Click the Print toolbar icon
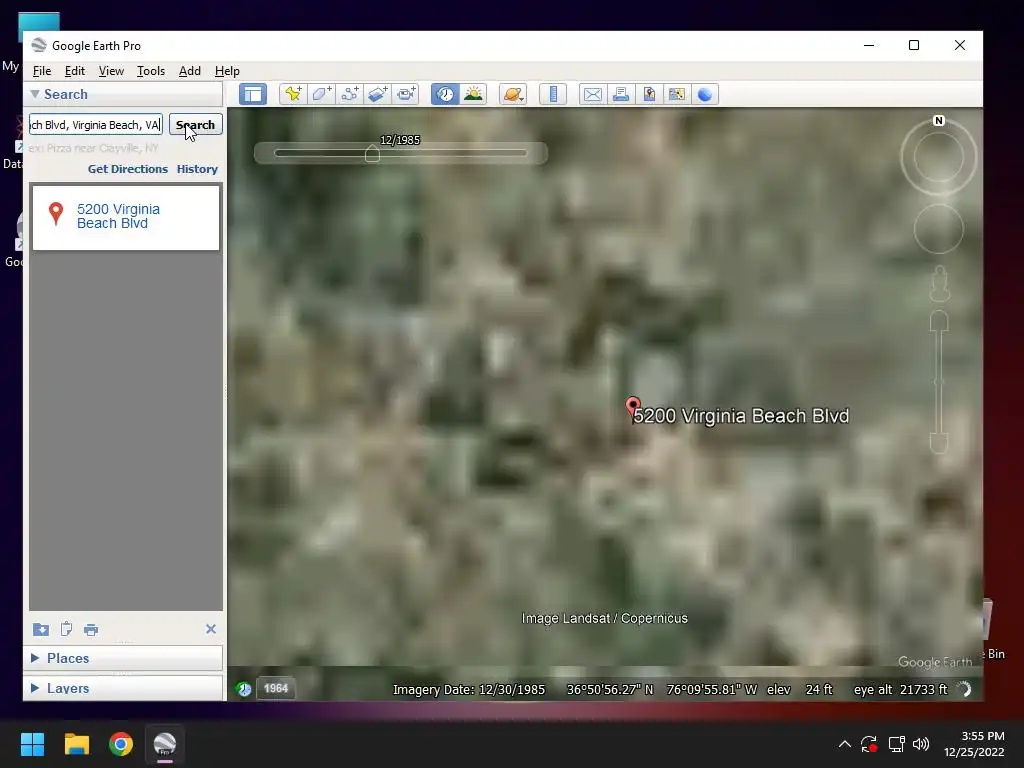 tap(620, 94)
